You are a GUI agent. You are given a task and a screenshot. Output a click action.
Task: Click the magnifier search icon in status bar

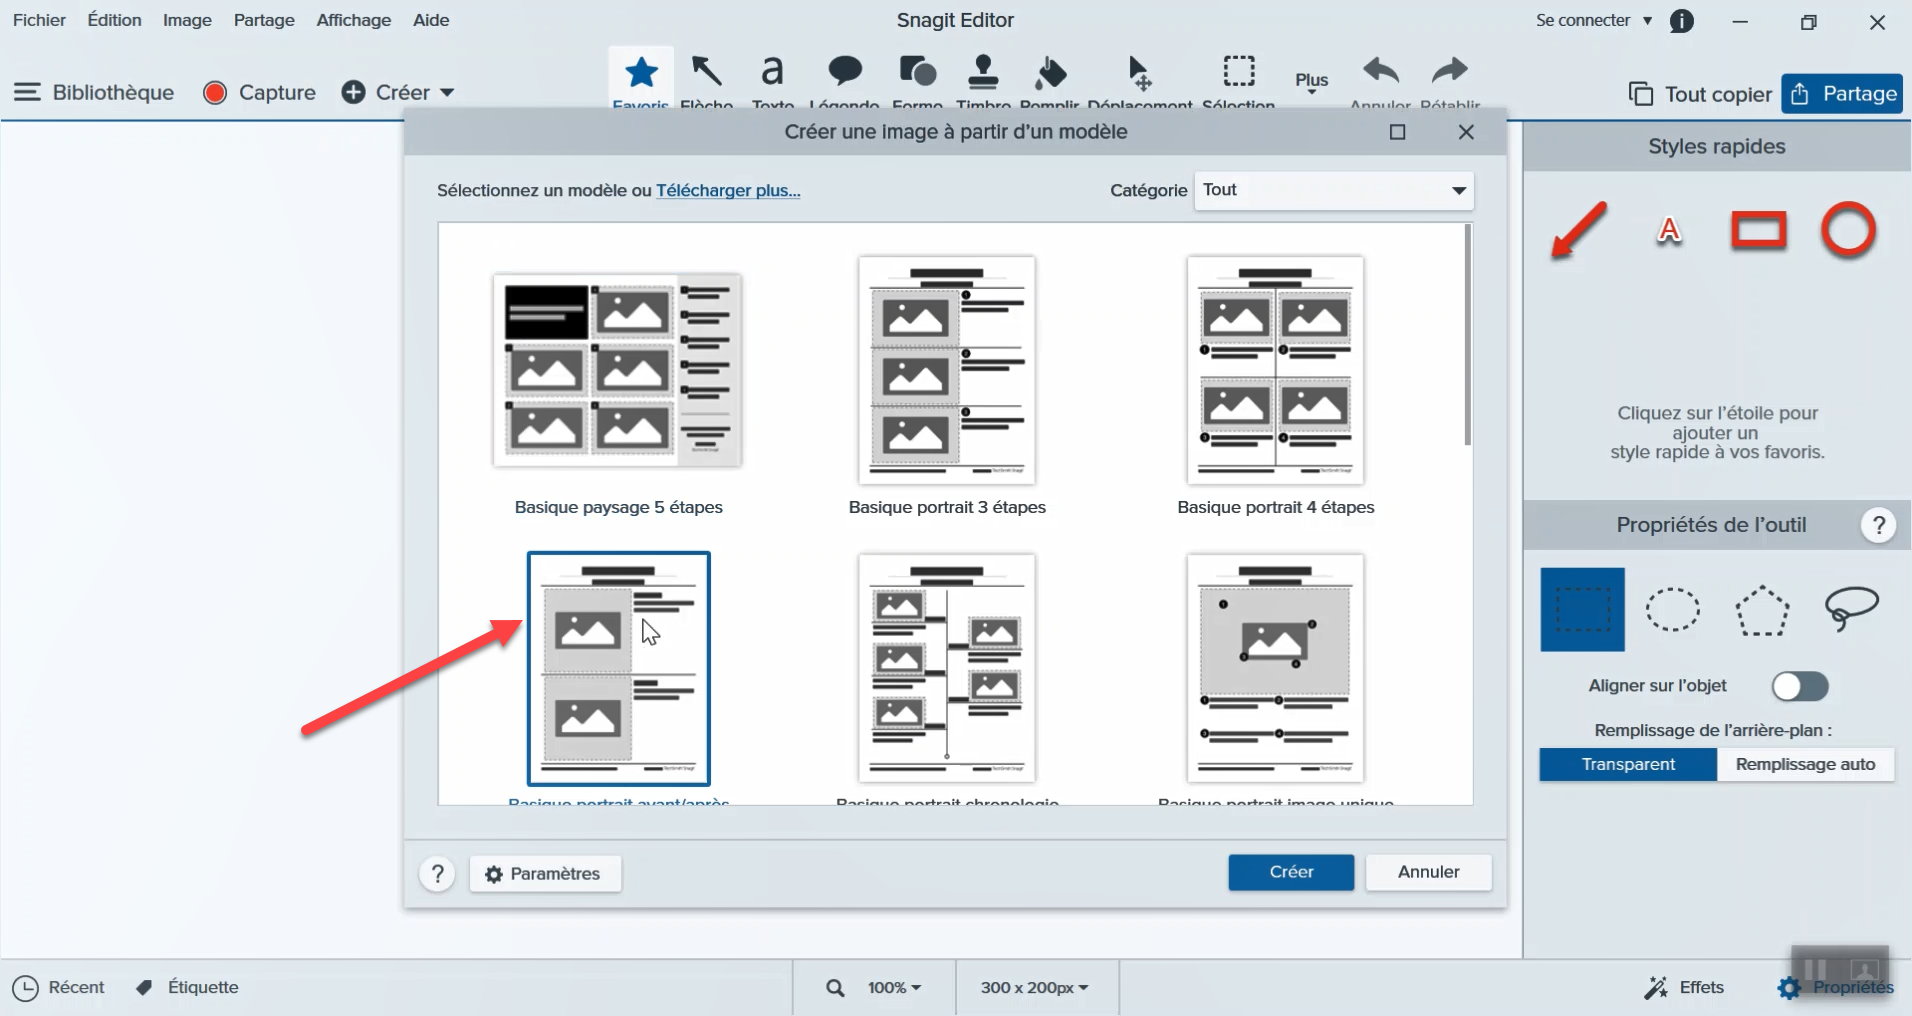point(835,988)
